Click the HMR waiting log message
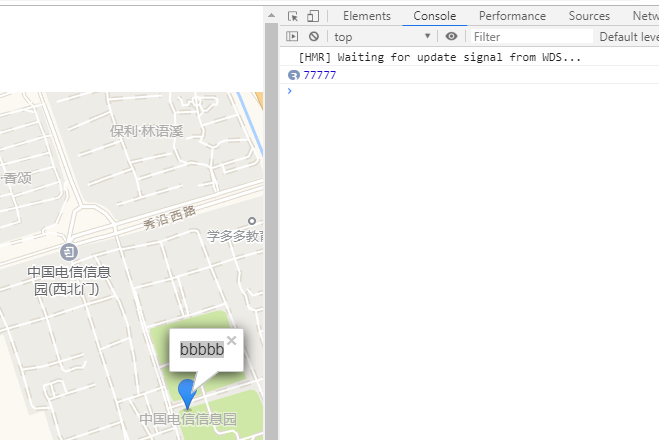Screen dimensions: 659x440 [x=440, y=57]
